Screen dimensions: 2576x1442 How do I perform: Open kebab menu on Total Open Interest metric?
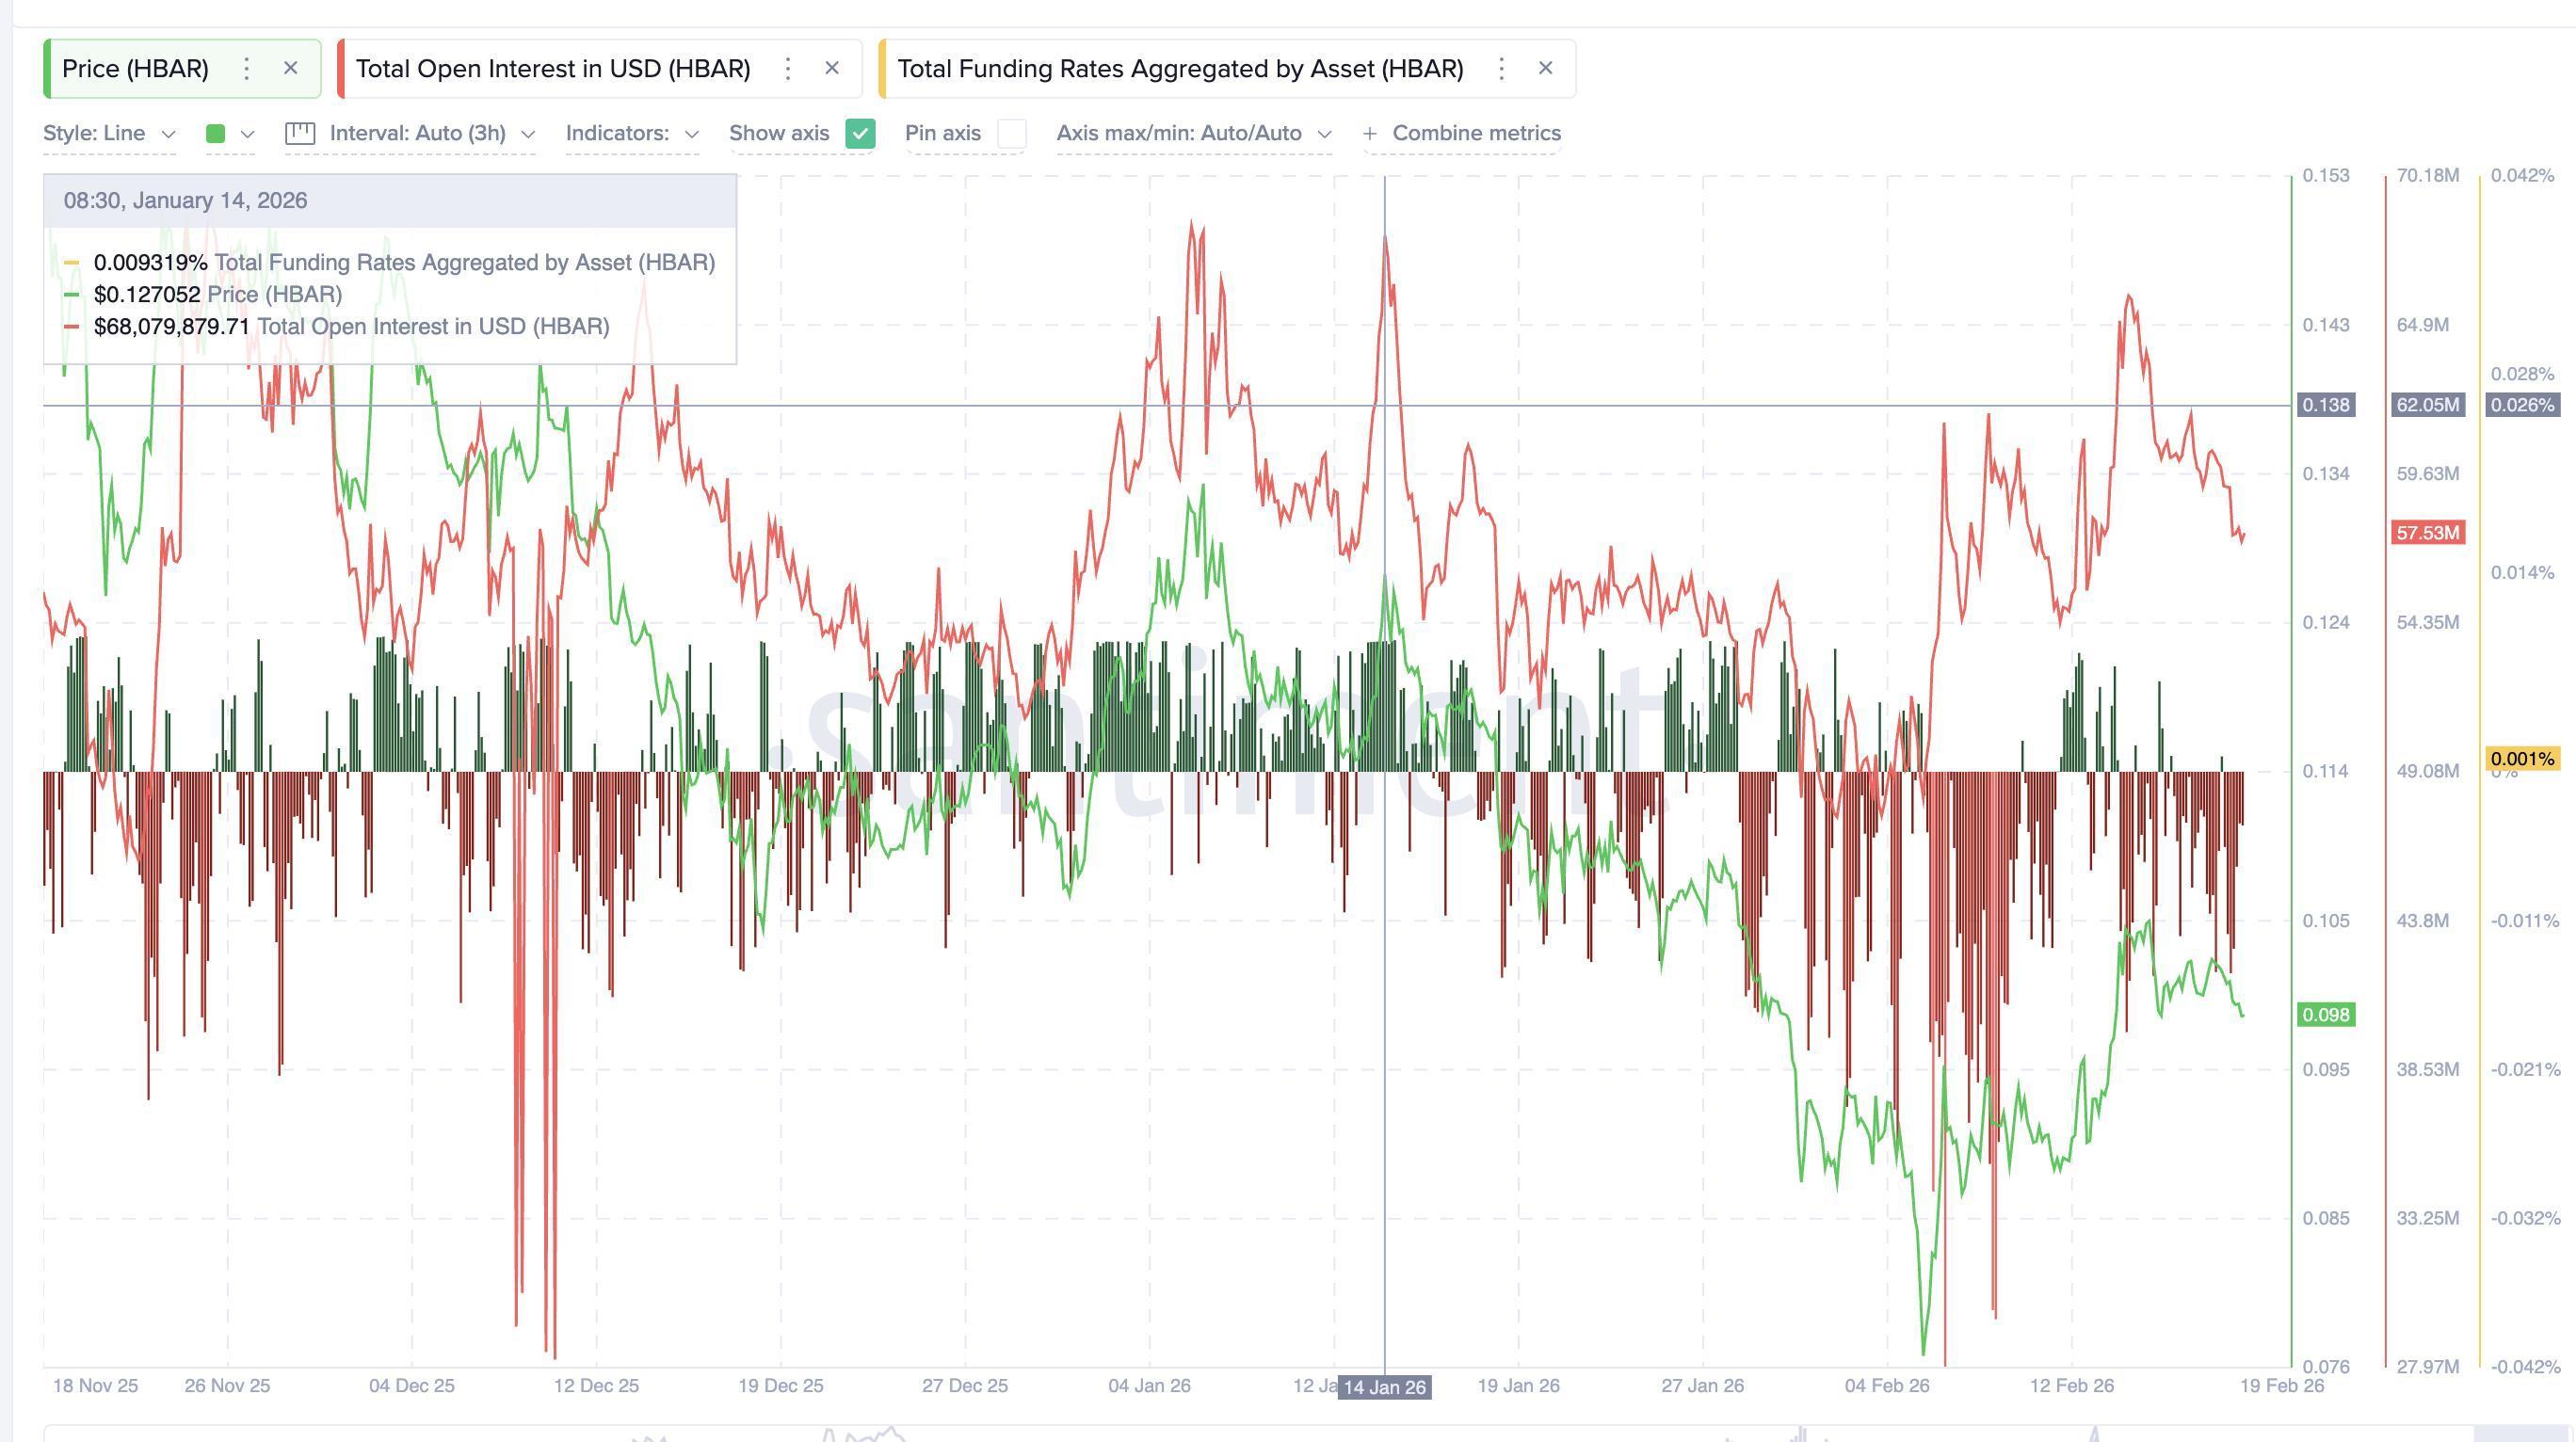coord(788,68)
